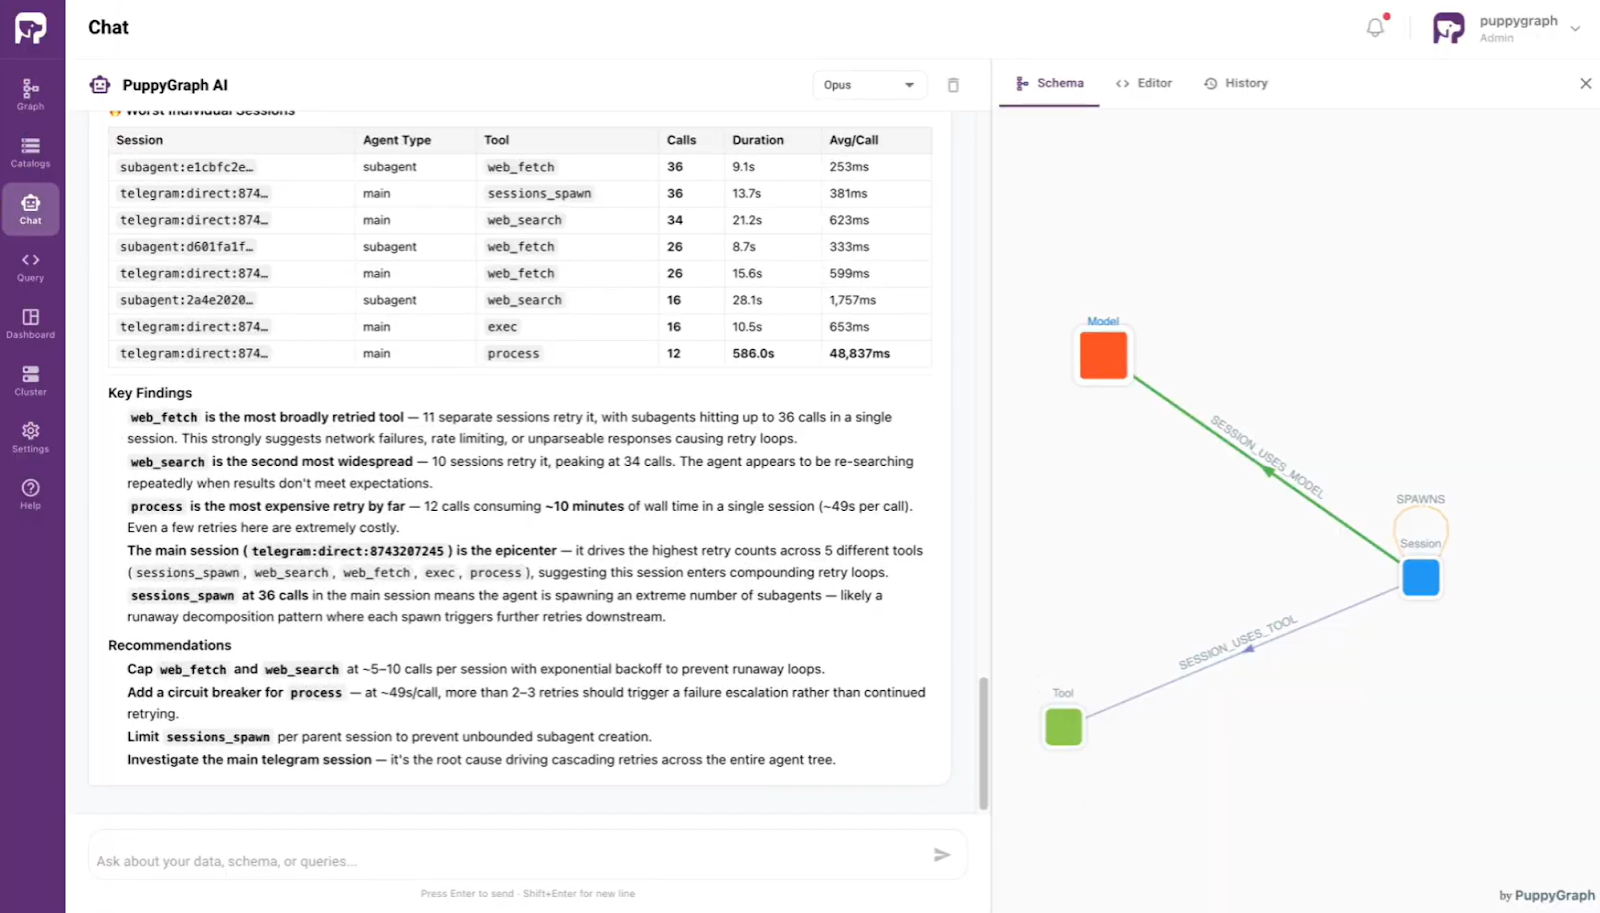Image resolution: width=1600 pixels, height=913 pixels.
Task: Click the 28.1s duration value
Action: (x=747, y=300)
